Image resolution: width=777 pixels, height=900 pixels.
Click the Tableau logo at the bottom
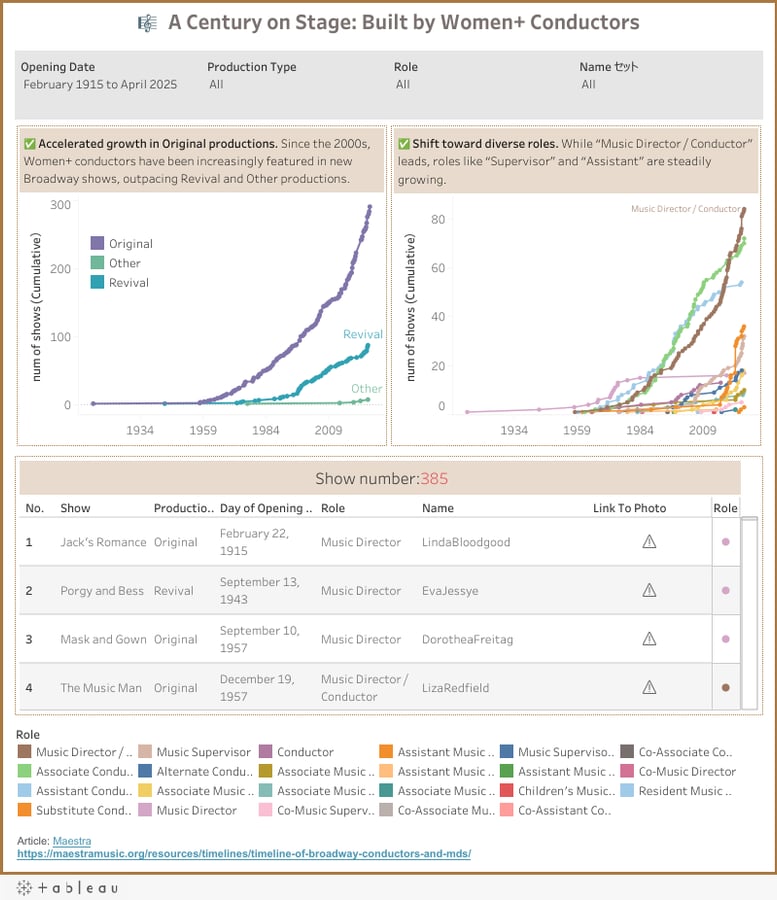[67, 887]
